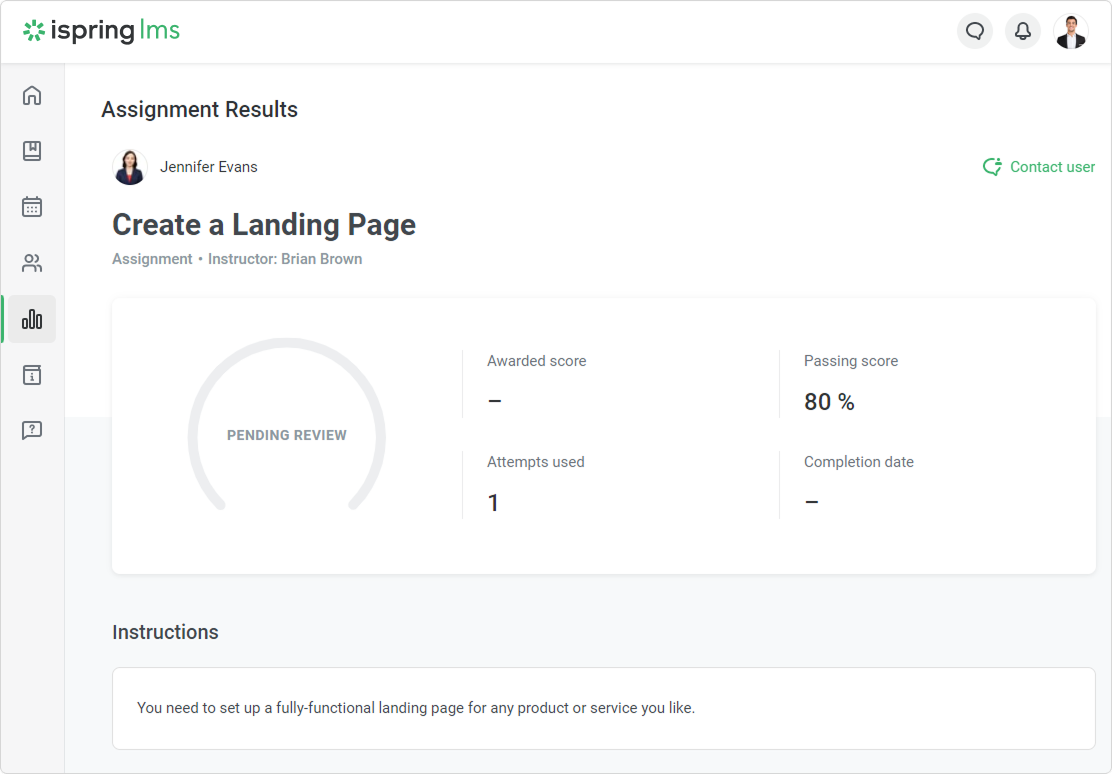This screenshot has width=1112, height=774.
Task: Open the Users icon in sidebar
Action: [x=32, y=264]
